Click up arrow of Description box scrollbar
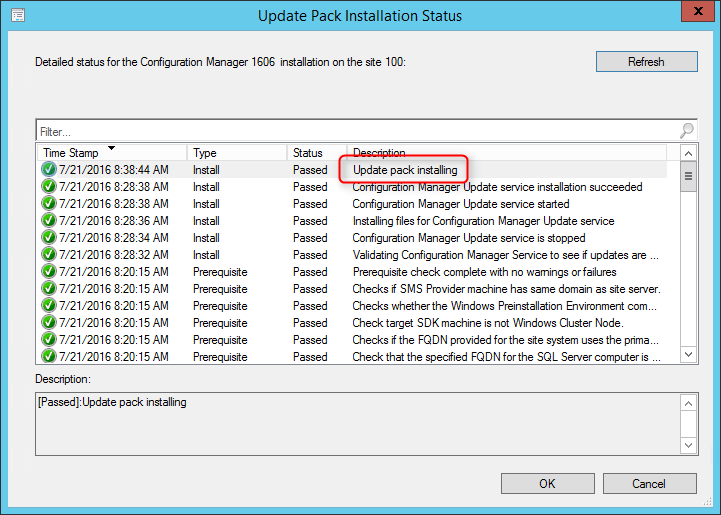The height and width of the screenshot is (515, 721). coord(688,404)
